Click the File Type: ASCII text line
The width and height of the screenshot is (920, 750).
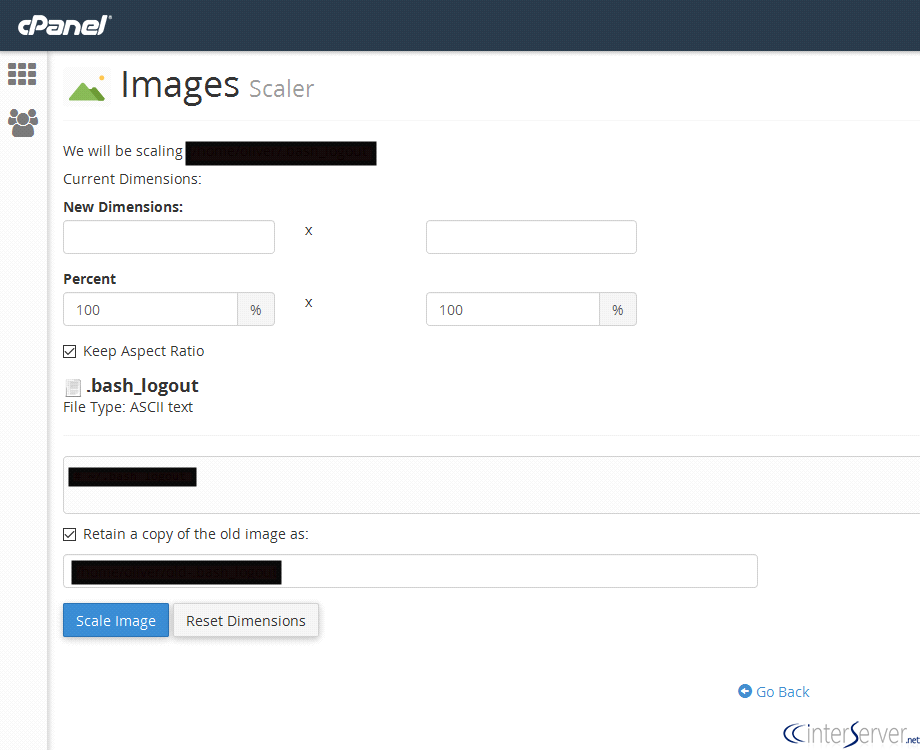128,407
